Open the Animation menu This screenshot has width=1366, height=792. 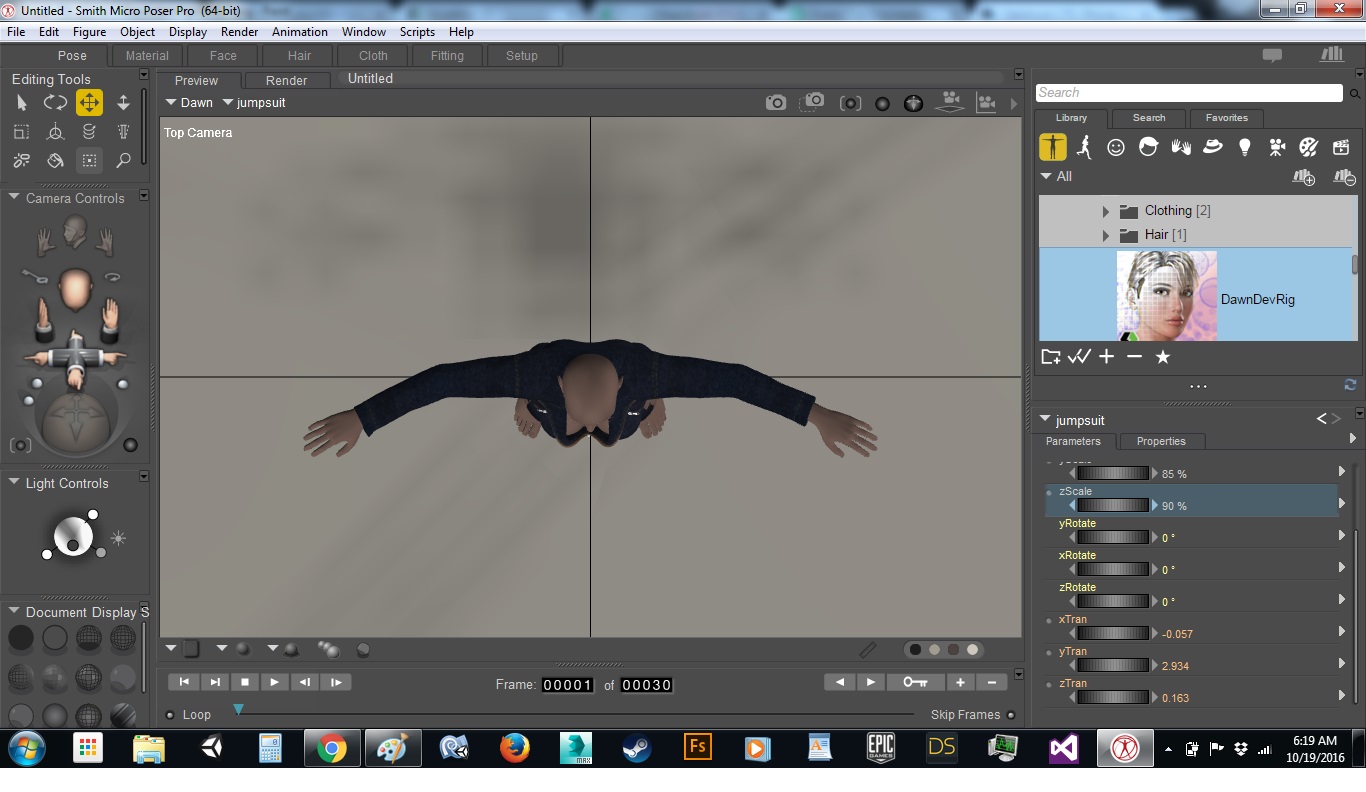click(x=299, y=32)
